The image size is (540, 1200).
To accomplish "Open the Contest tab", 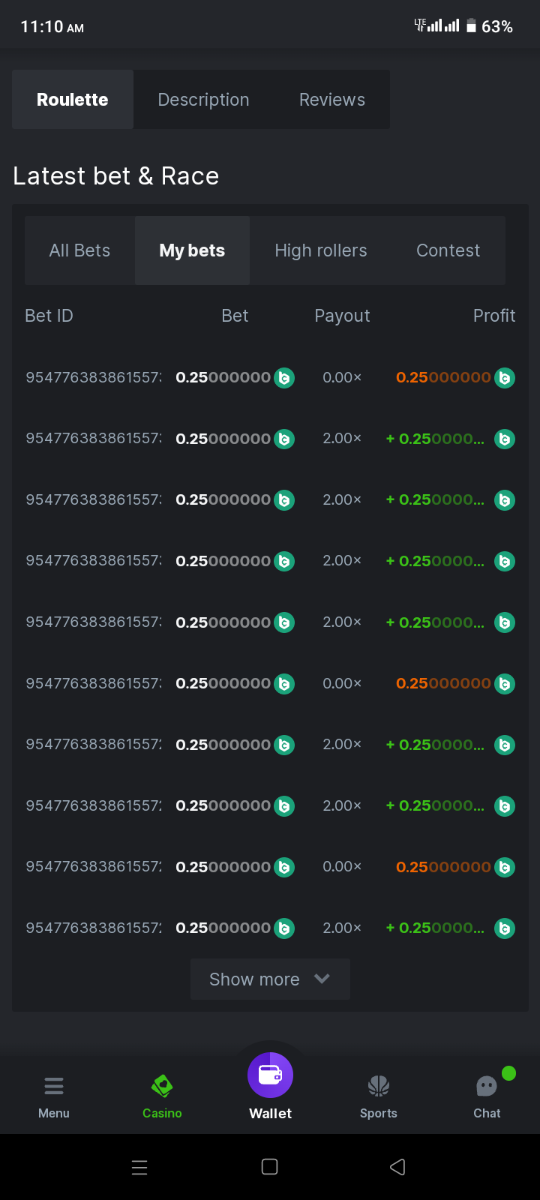I will tap(448, 251).
